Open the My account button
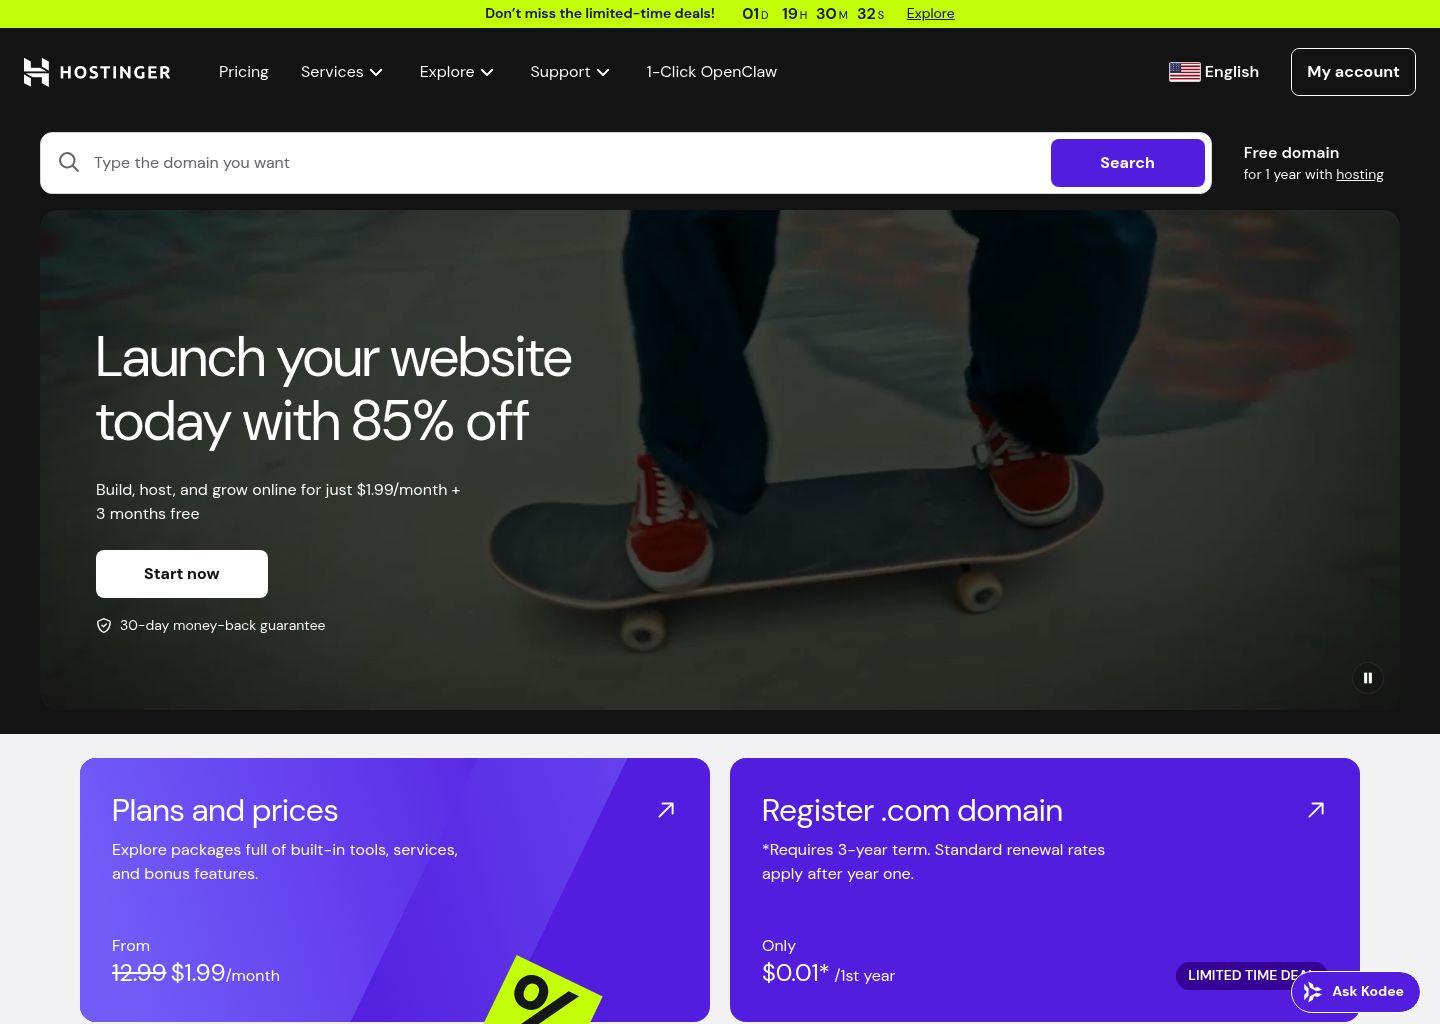Viewport: 1440px width, 1024px height. [1353, 72]
